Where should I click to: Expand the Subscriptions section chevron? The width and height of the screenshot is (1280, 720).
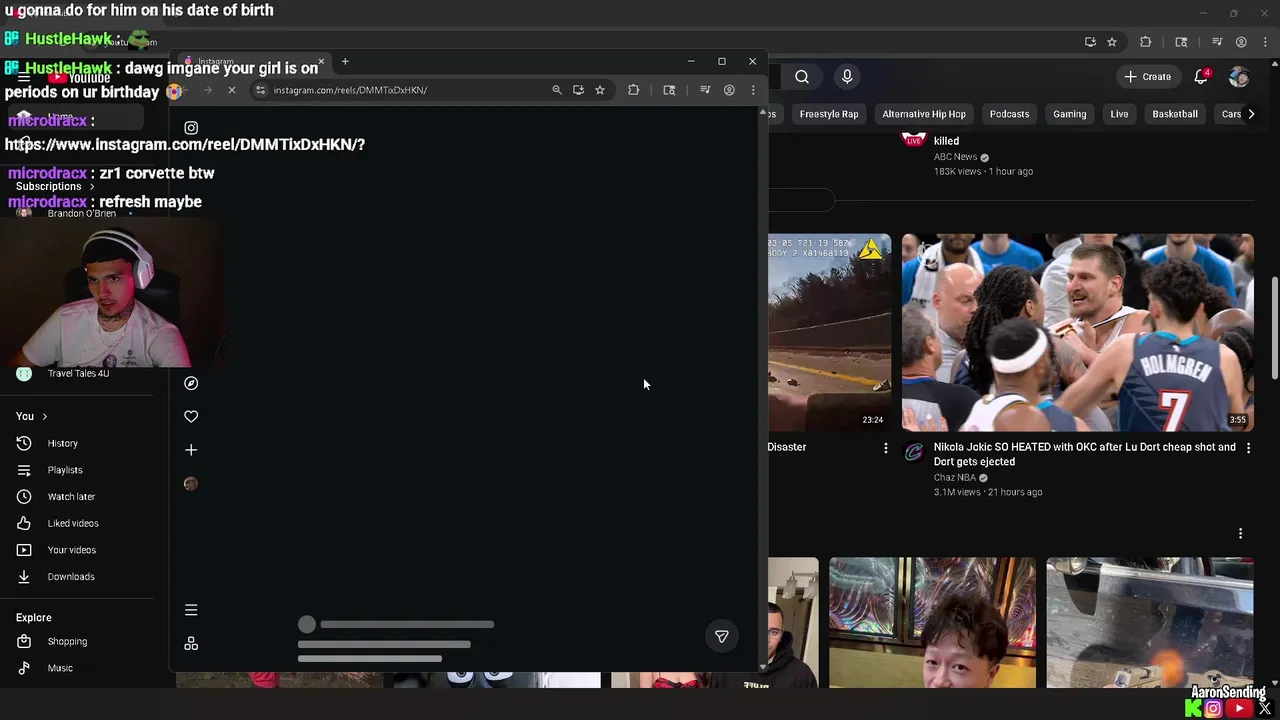(x=92, y=186)
